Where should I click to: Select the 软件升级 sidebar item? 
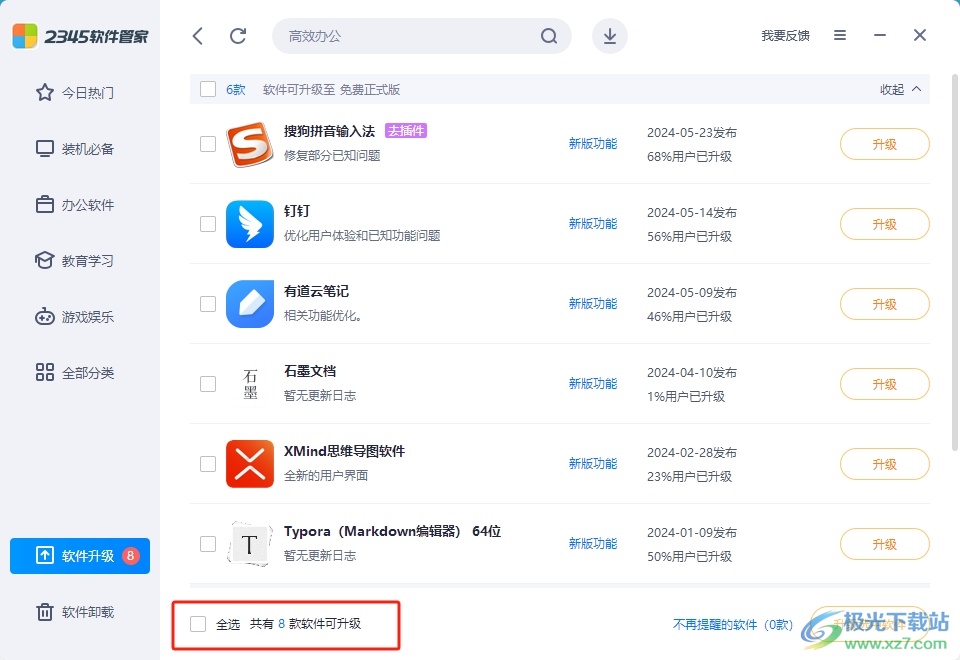[80, 556]
